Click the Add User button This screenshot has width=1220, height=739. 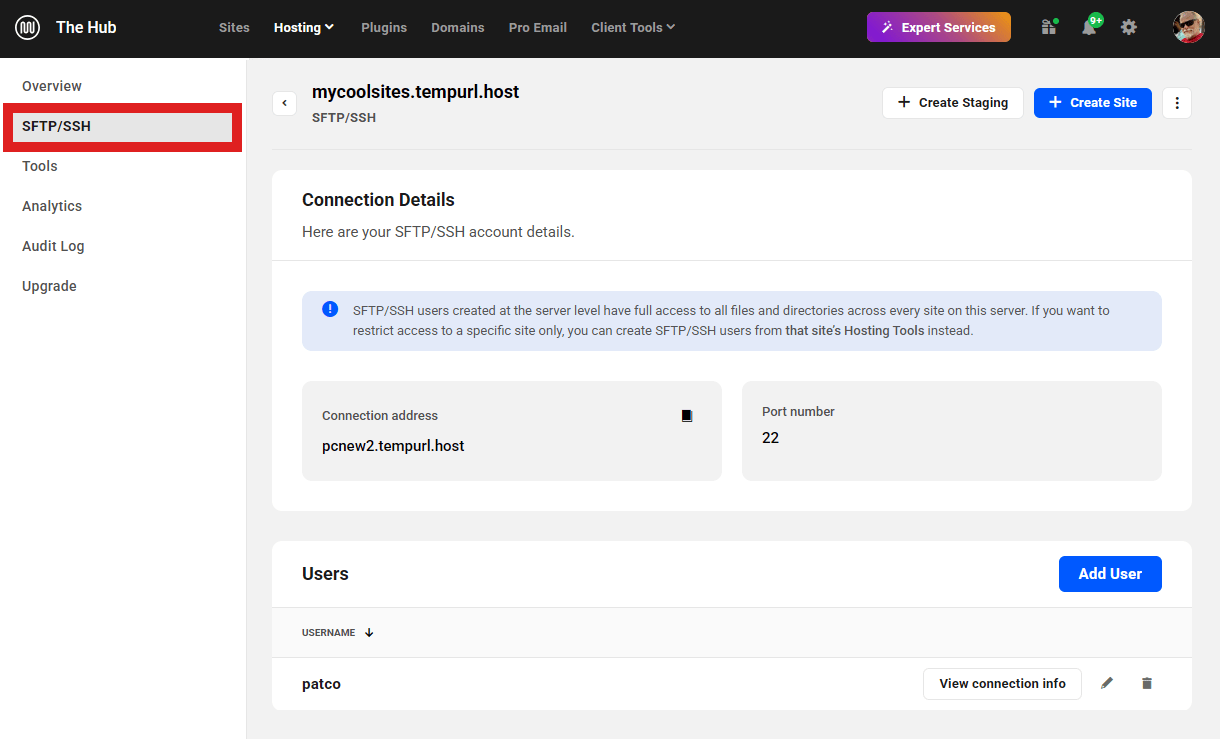(x=1110, y=574)
